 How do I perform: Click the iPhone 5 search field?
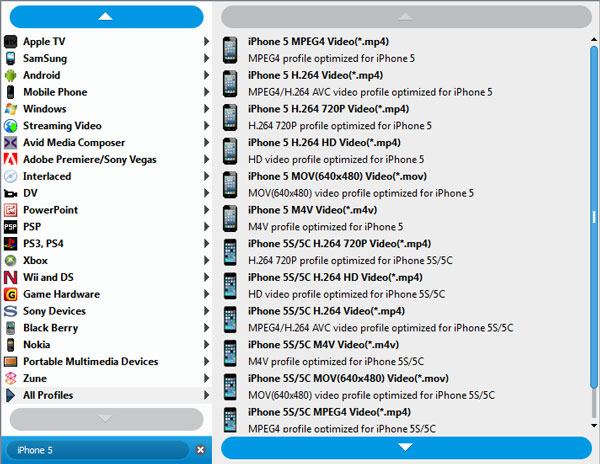tap(98, 450)
